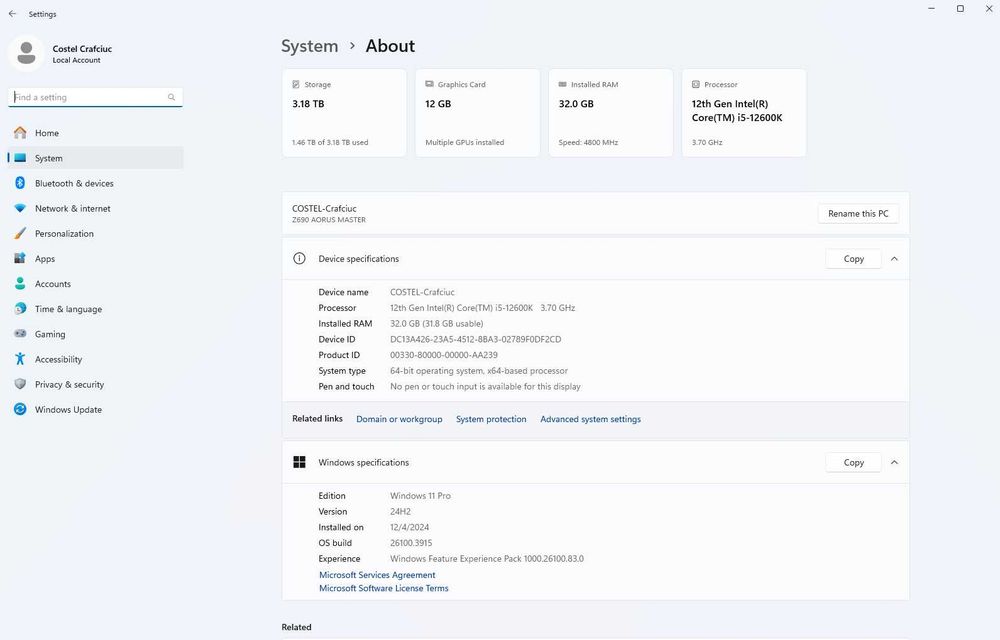
Task: Click the Gaming controller icon
Action: (x=20, y=334)
